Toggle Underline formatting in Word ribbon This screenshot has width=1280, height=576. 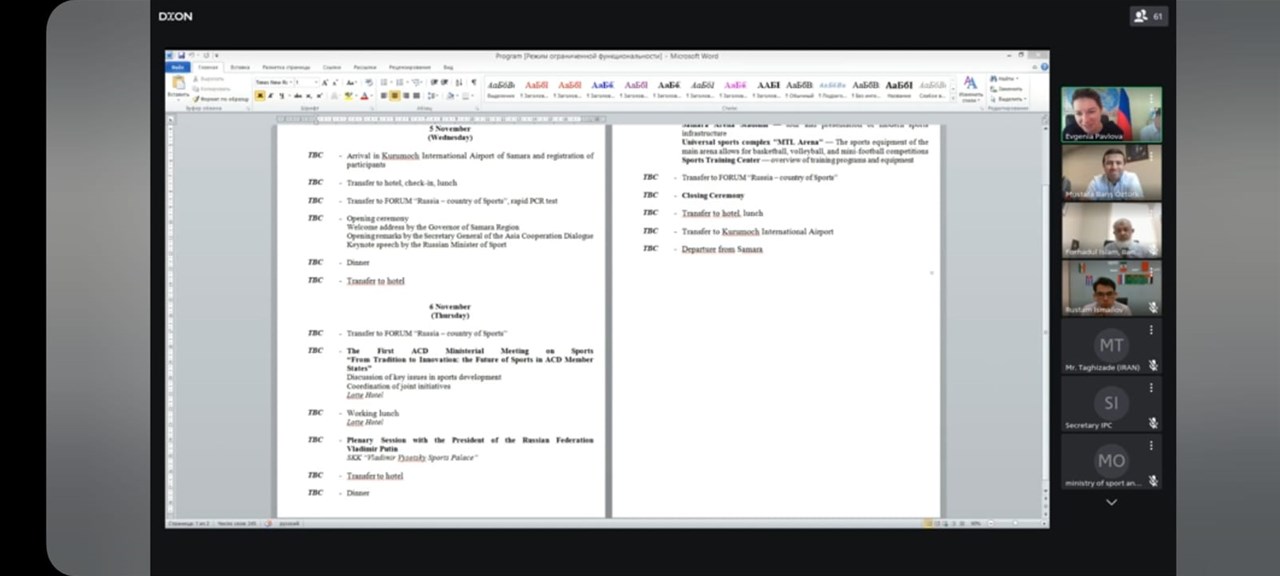[x=280, y=96]
